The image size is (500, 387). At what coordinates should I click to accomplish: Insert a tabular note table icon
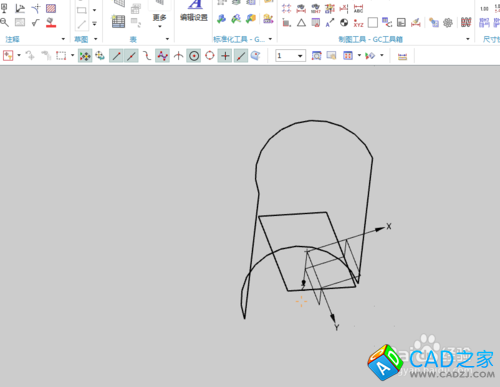[118, 22]
